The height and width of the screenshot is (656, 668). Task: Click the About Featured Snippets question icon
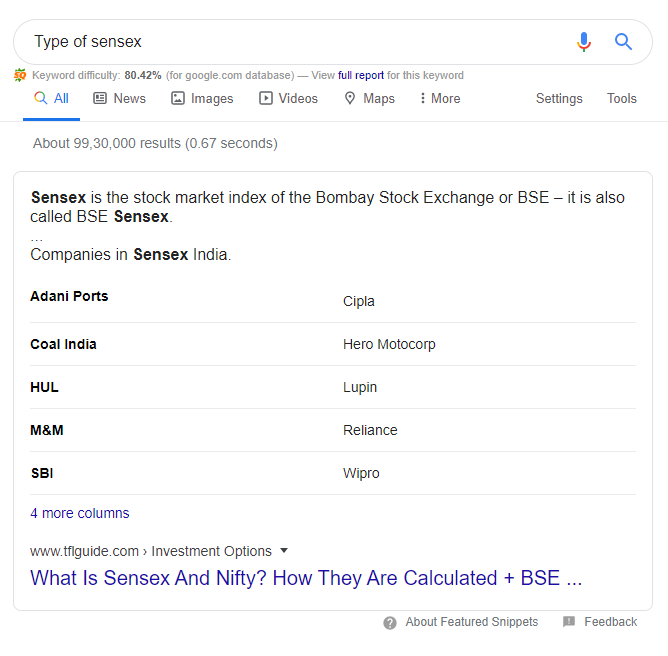coord(390,623)
